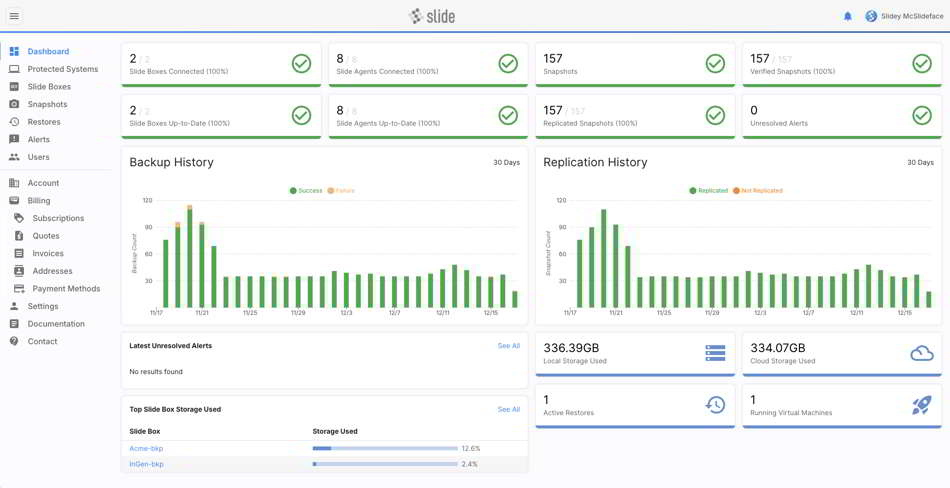Click the Snapshots camera icon

[15, 104]
